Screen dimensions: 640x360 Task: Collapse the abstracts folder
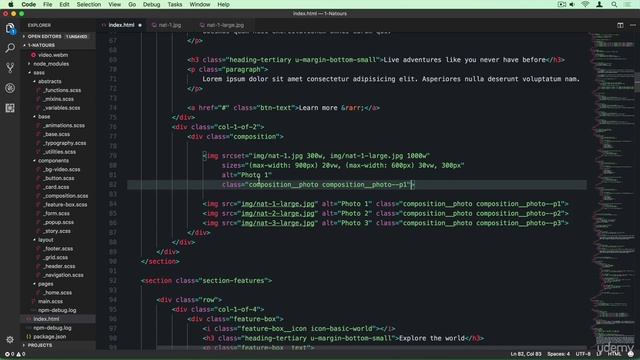pyautogui.click(x=49, y=82)
